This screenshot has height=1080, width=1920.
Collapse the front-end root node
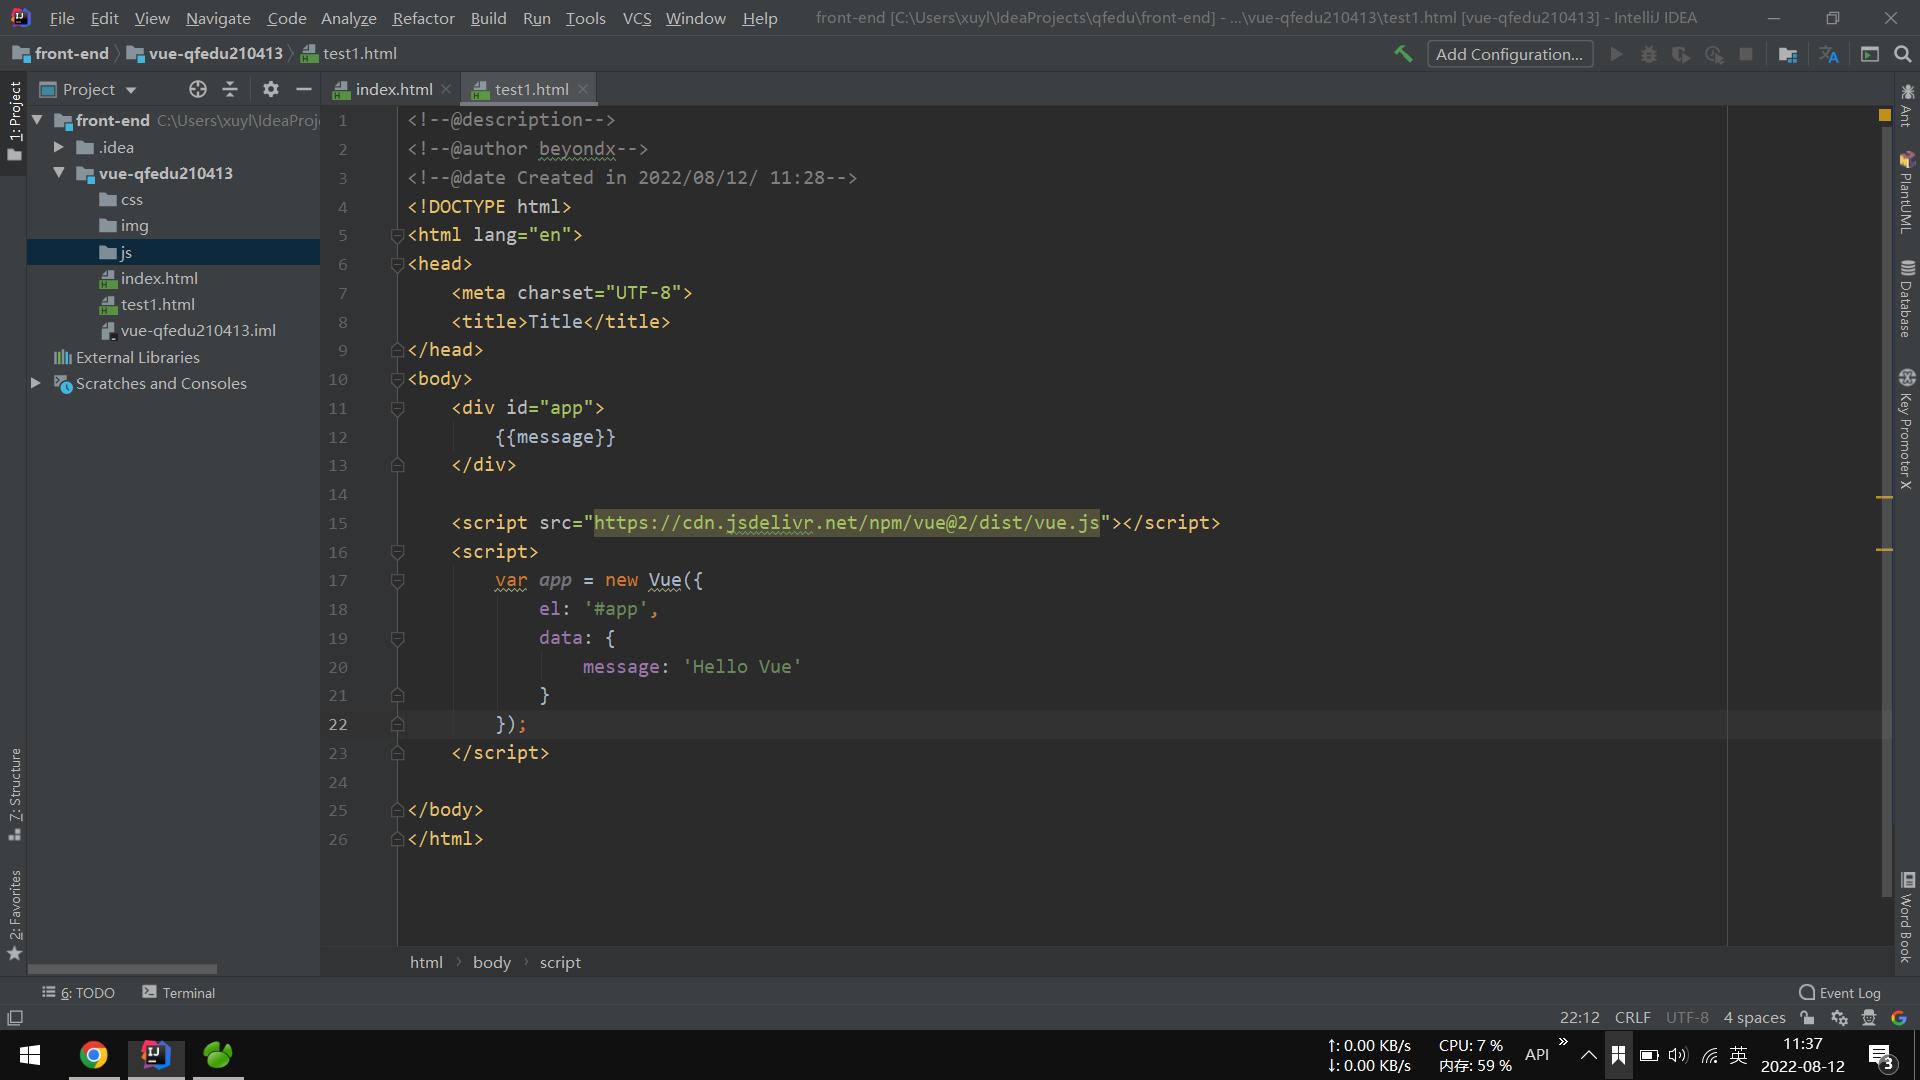pos(37,120)
